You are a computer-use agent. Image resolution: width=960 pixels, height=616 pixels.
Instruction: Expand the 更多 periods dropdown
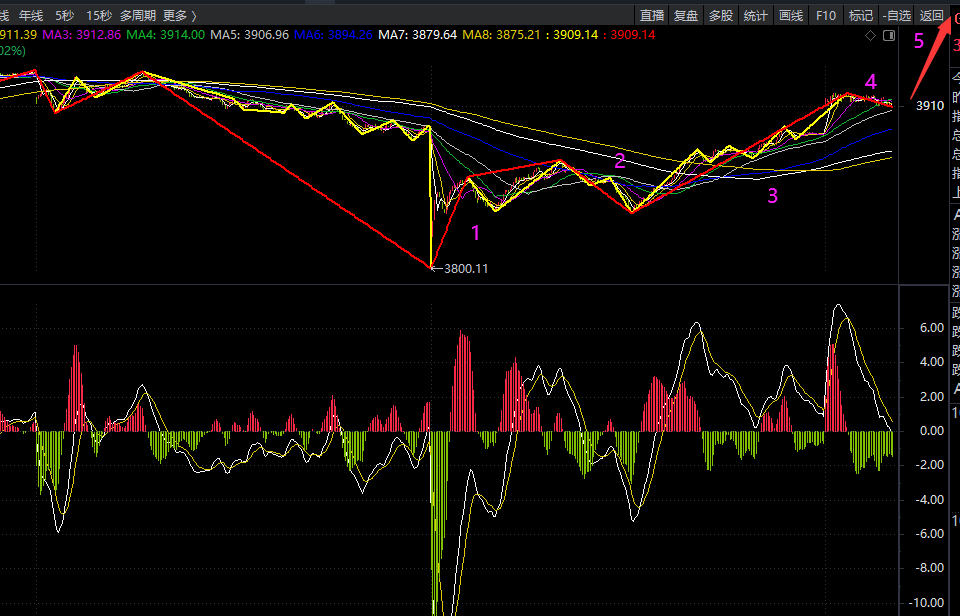179,16
